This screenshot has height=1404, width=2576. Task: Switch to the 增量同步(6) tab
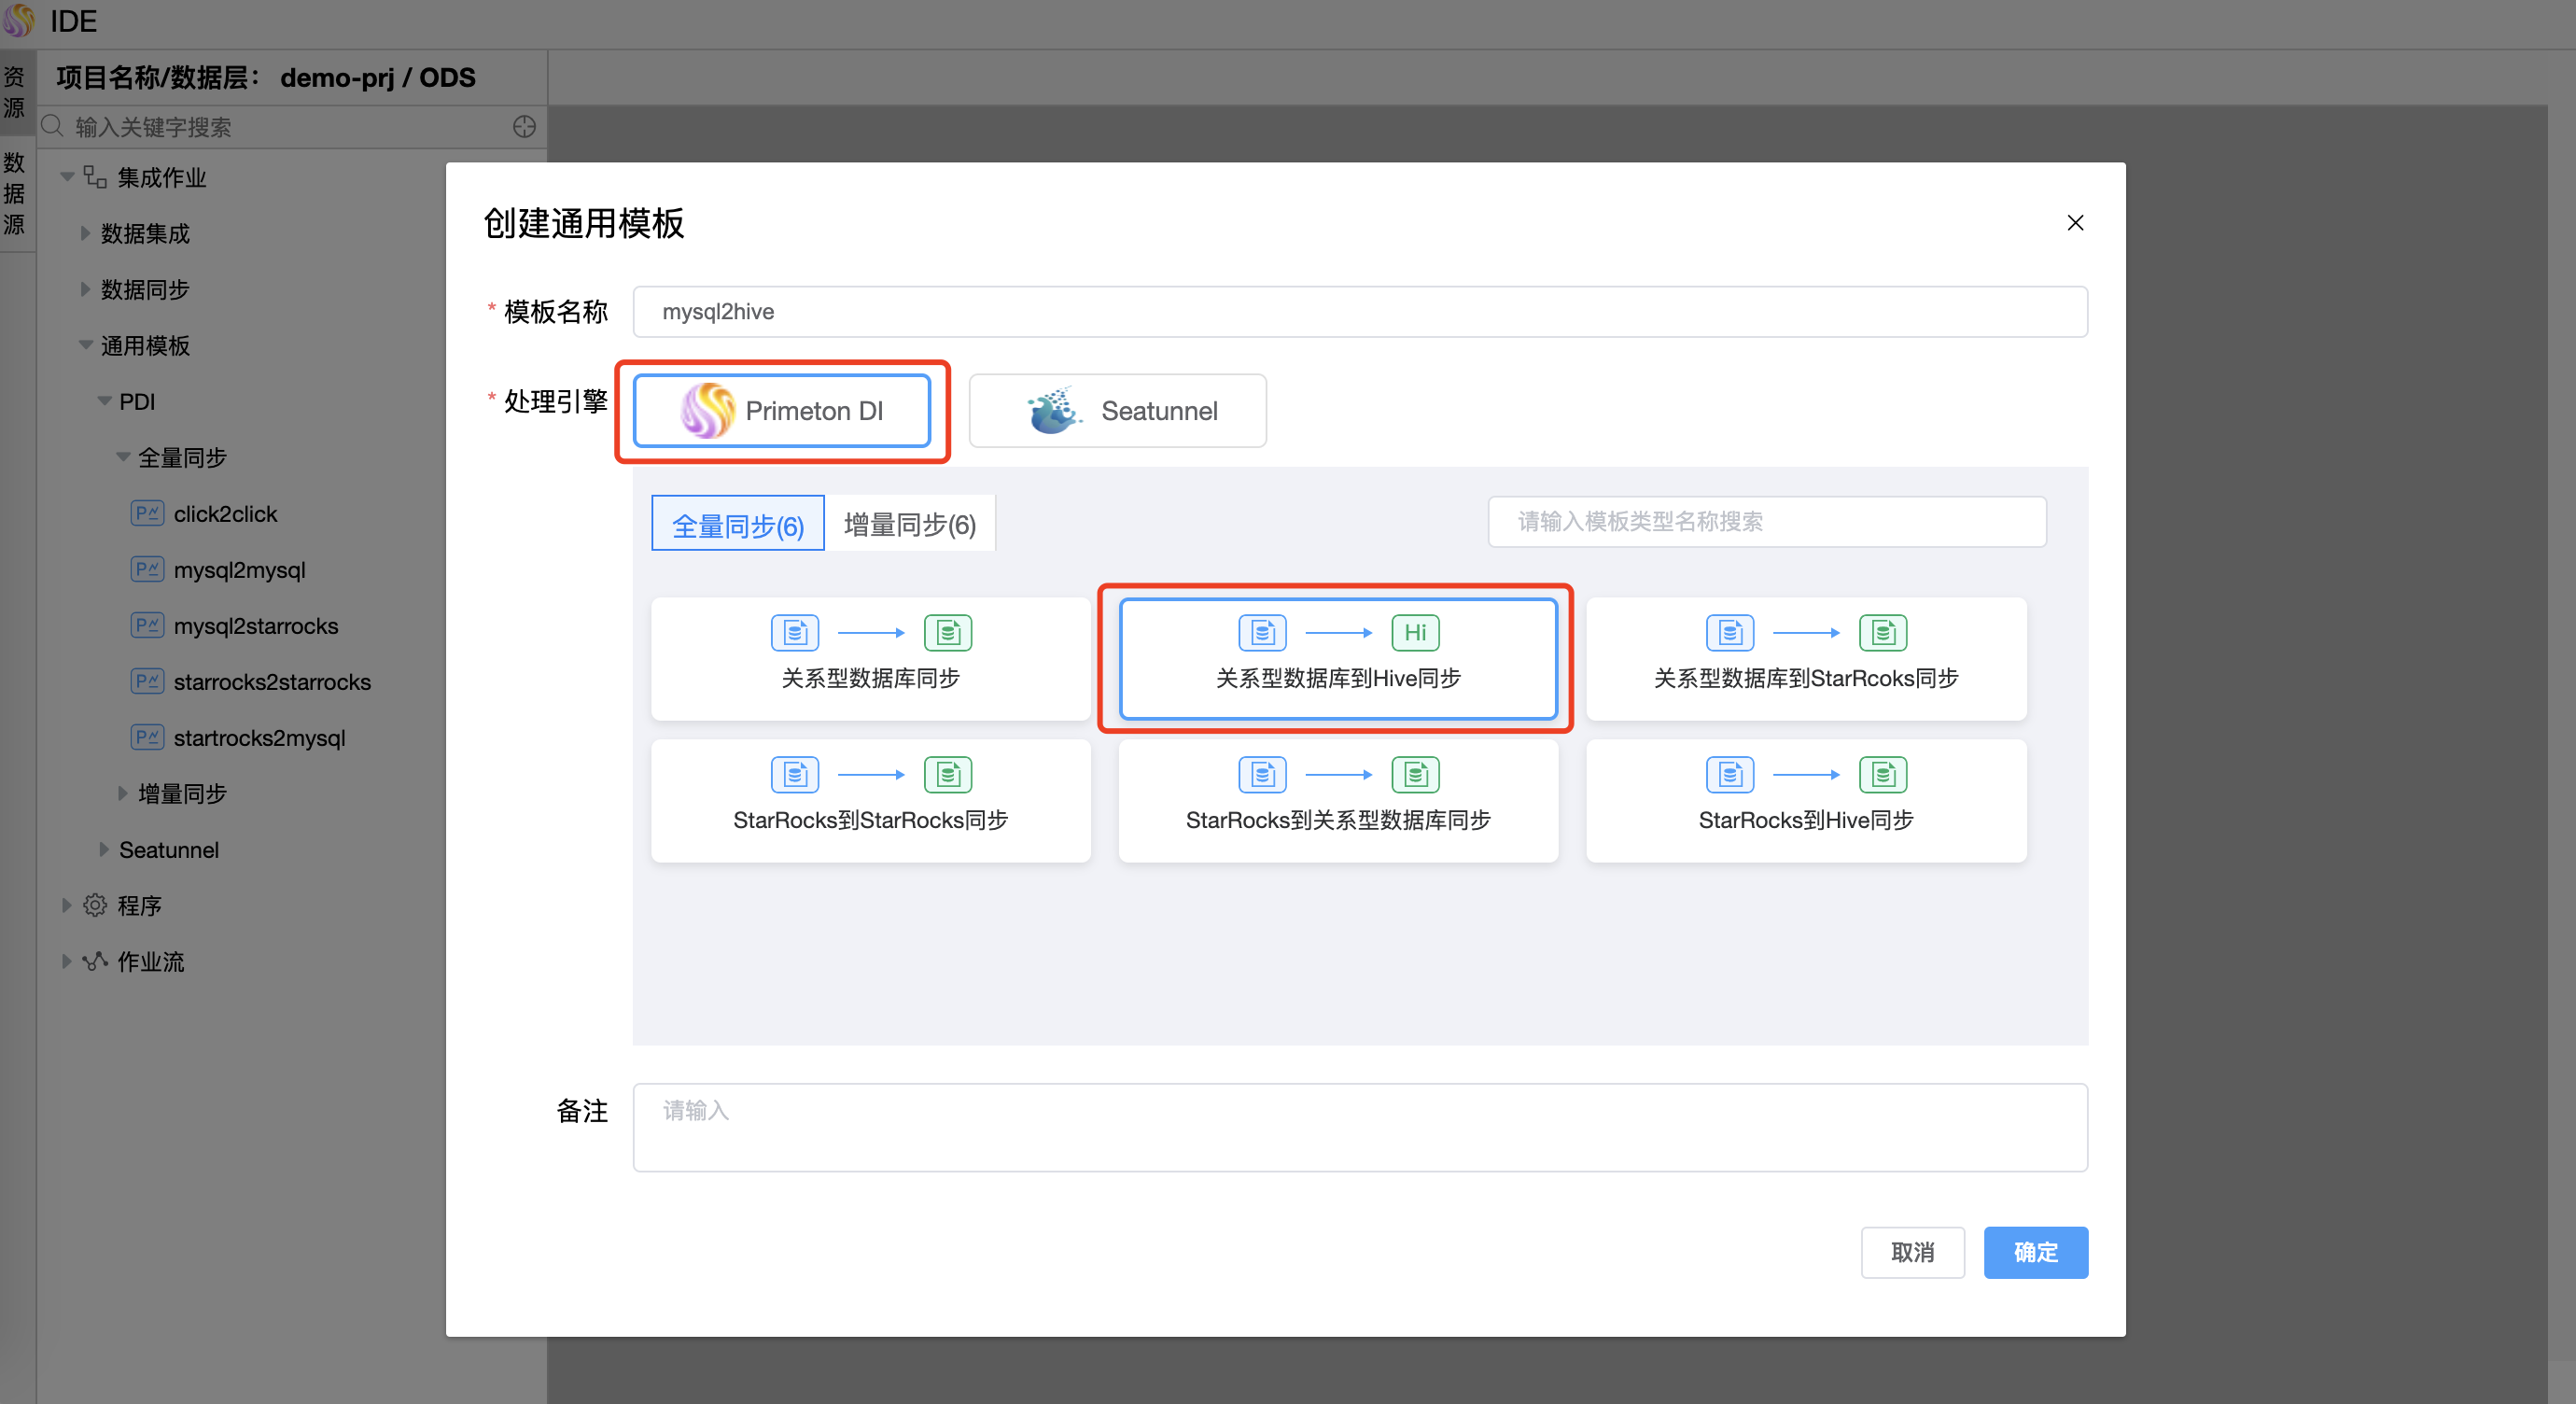tap(909, 524)
